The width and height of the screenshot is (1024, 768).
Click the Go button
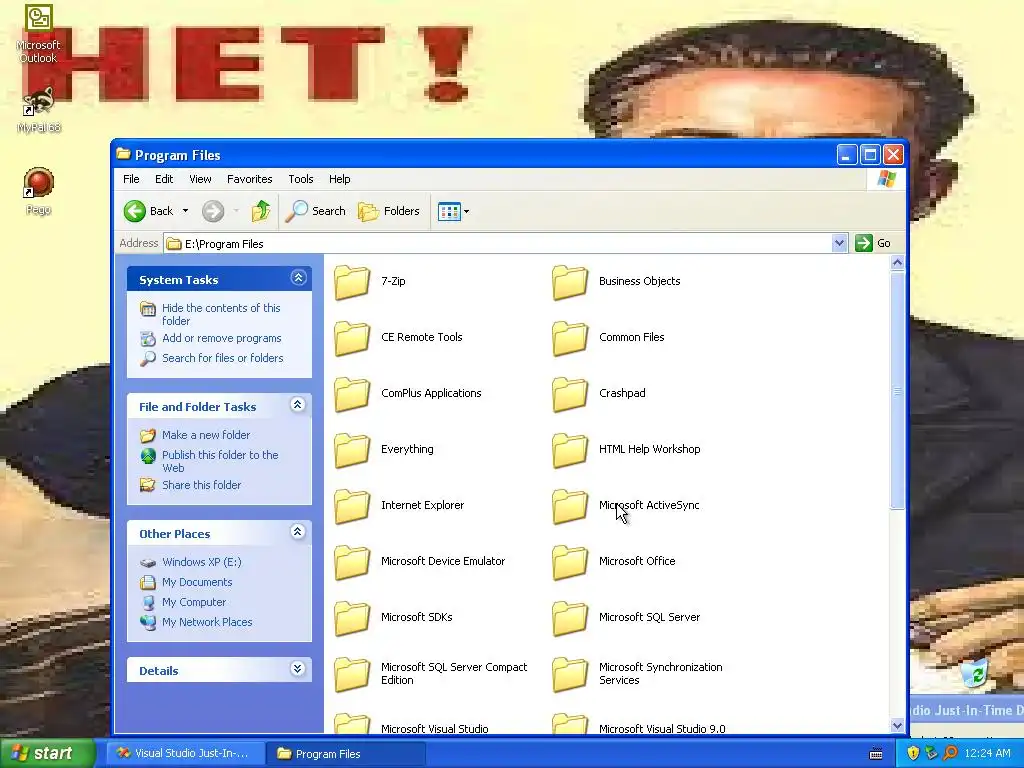[x=873, y=243]
